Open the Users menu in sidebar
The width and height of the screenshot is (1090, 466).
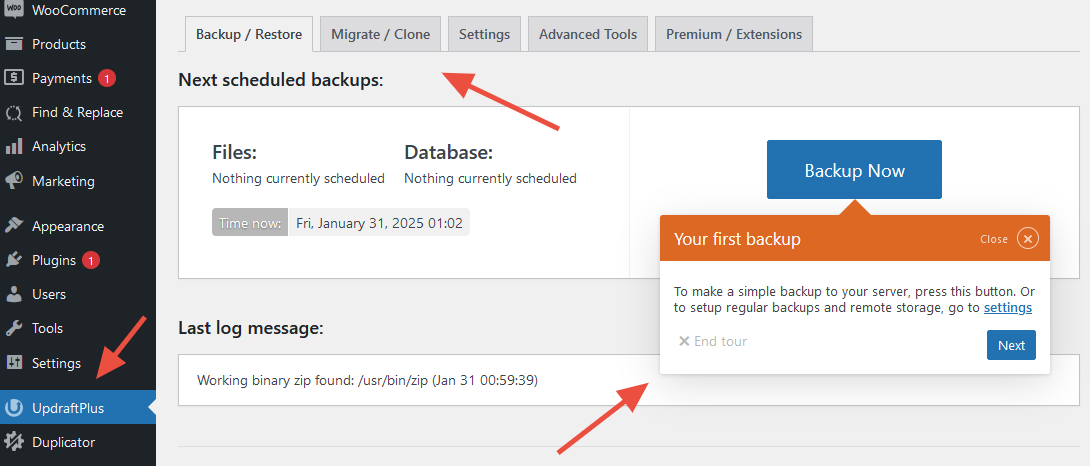pos(48,294)
